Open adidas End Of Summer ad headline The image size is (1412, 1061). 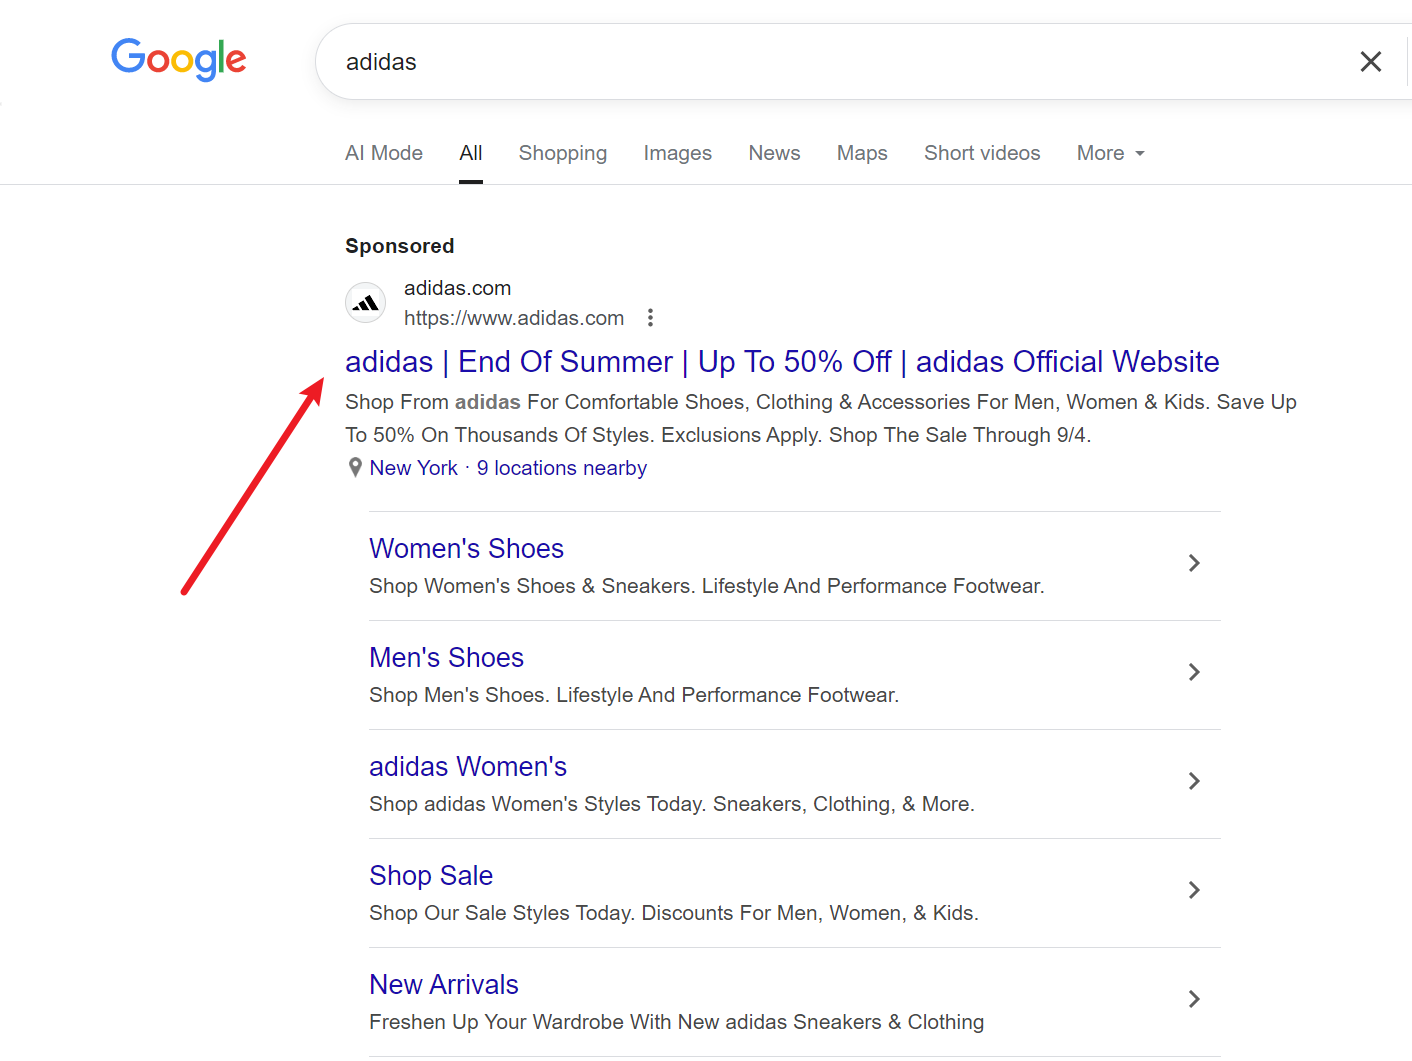click(781, 362)
